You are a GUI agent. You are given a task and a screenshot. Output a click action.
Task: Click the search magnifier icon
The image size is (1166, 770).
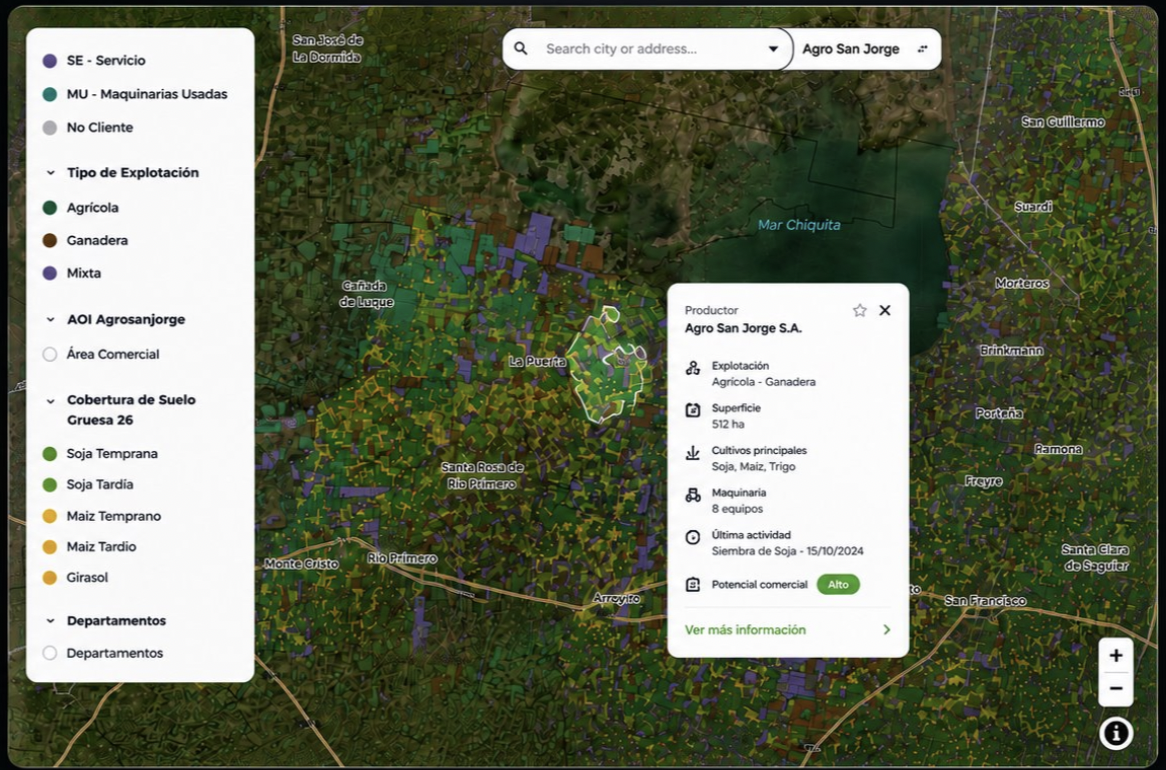point(521,48)
